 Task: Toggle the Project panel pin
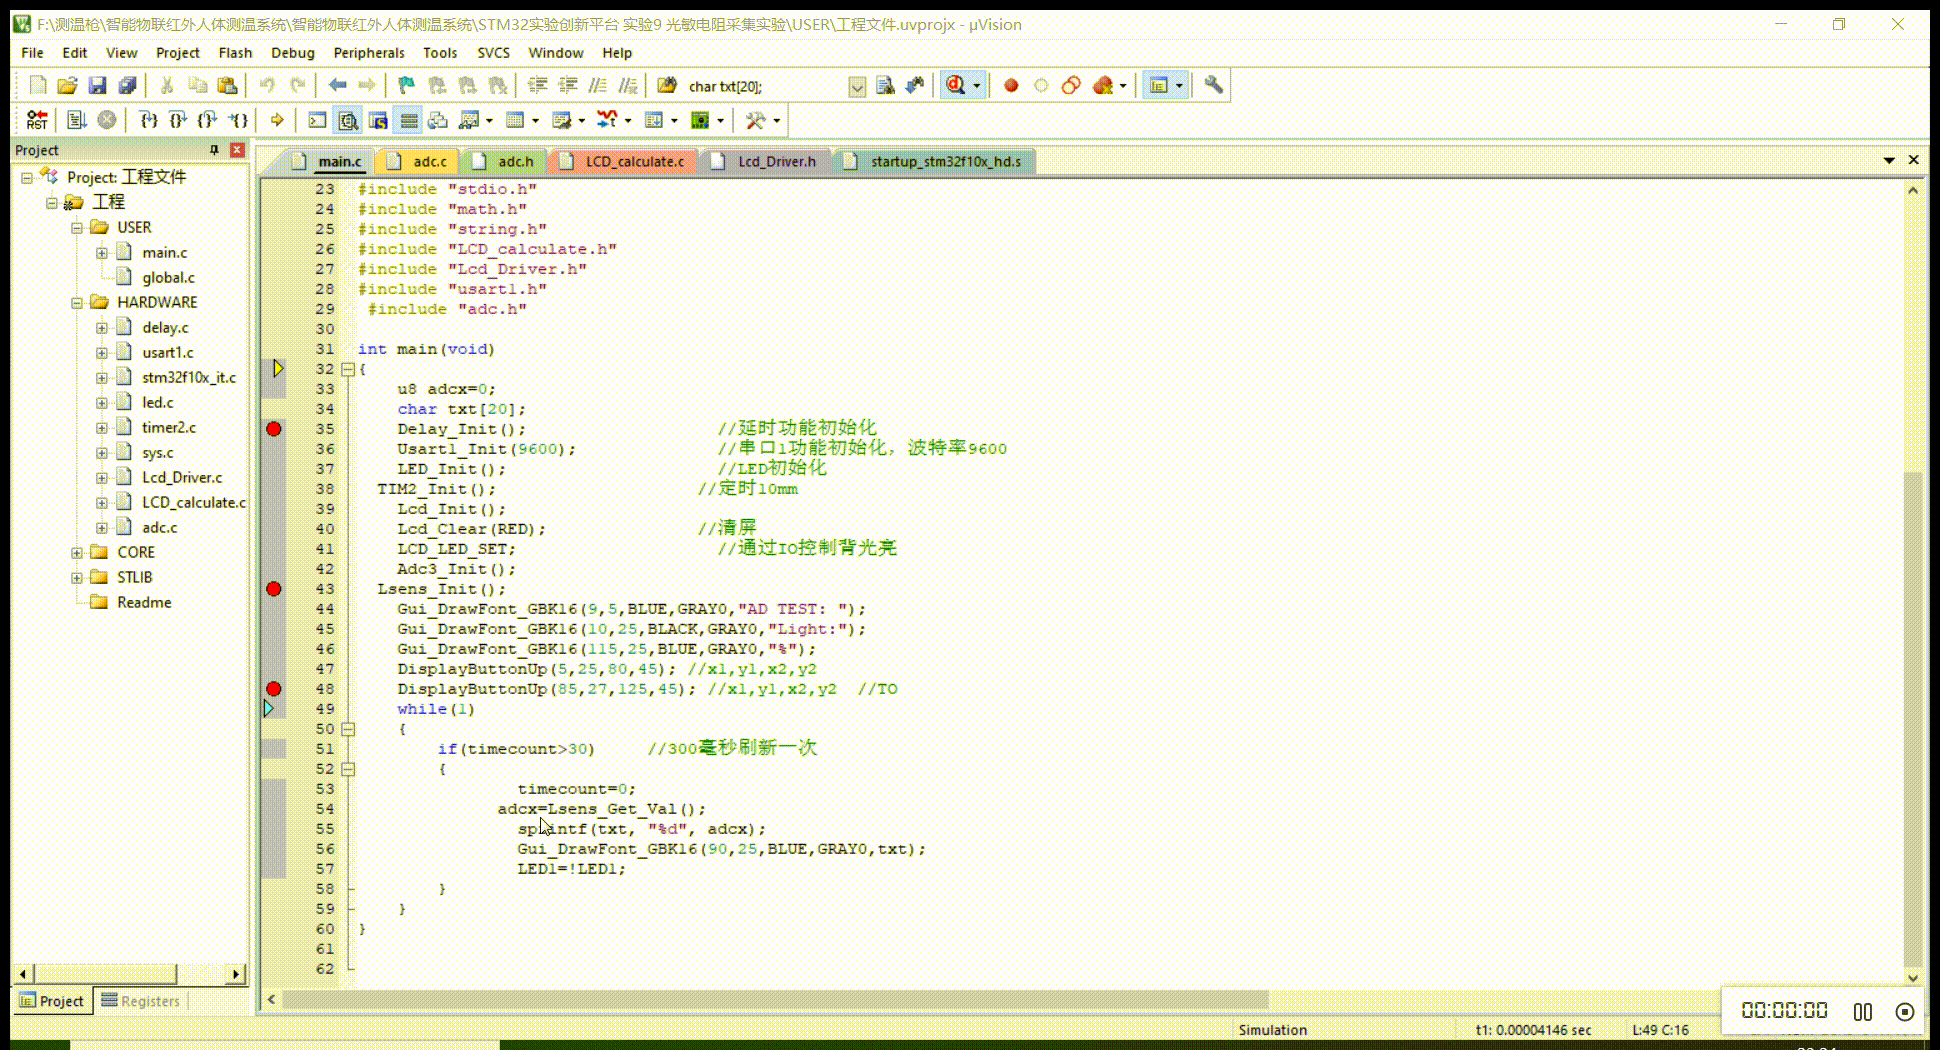click(x=214, y=150)
